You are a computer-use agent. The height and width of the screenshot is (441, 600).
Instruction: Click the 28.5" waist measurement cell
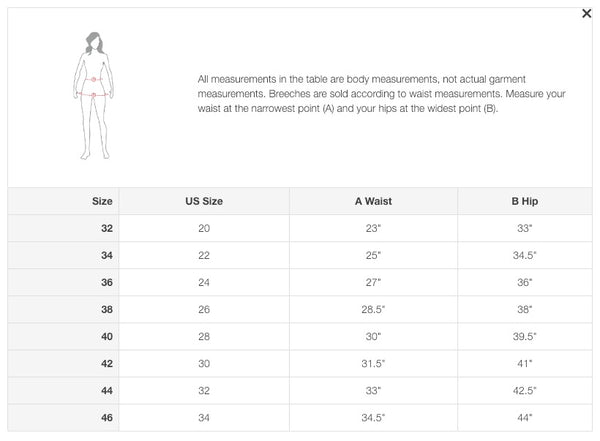(373, 309)
